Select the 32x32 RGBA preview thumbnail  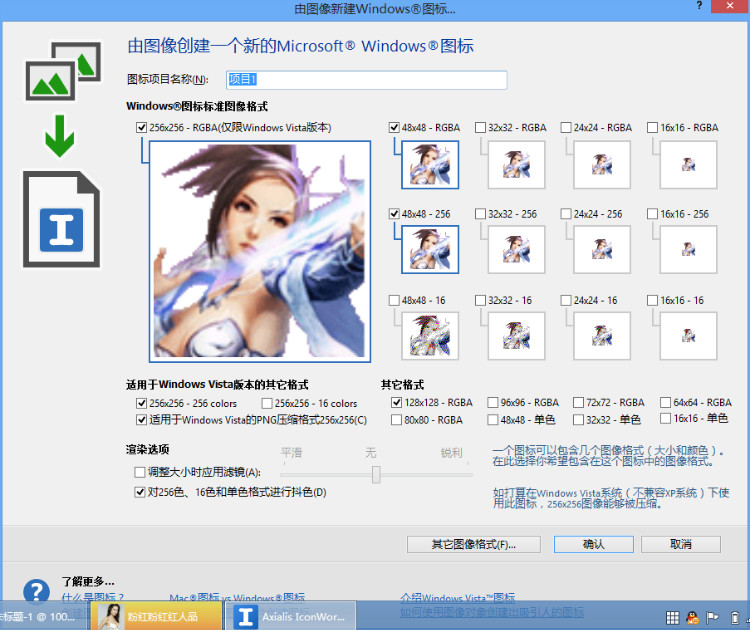[x=516, y=165]
